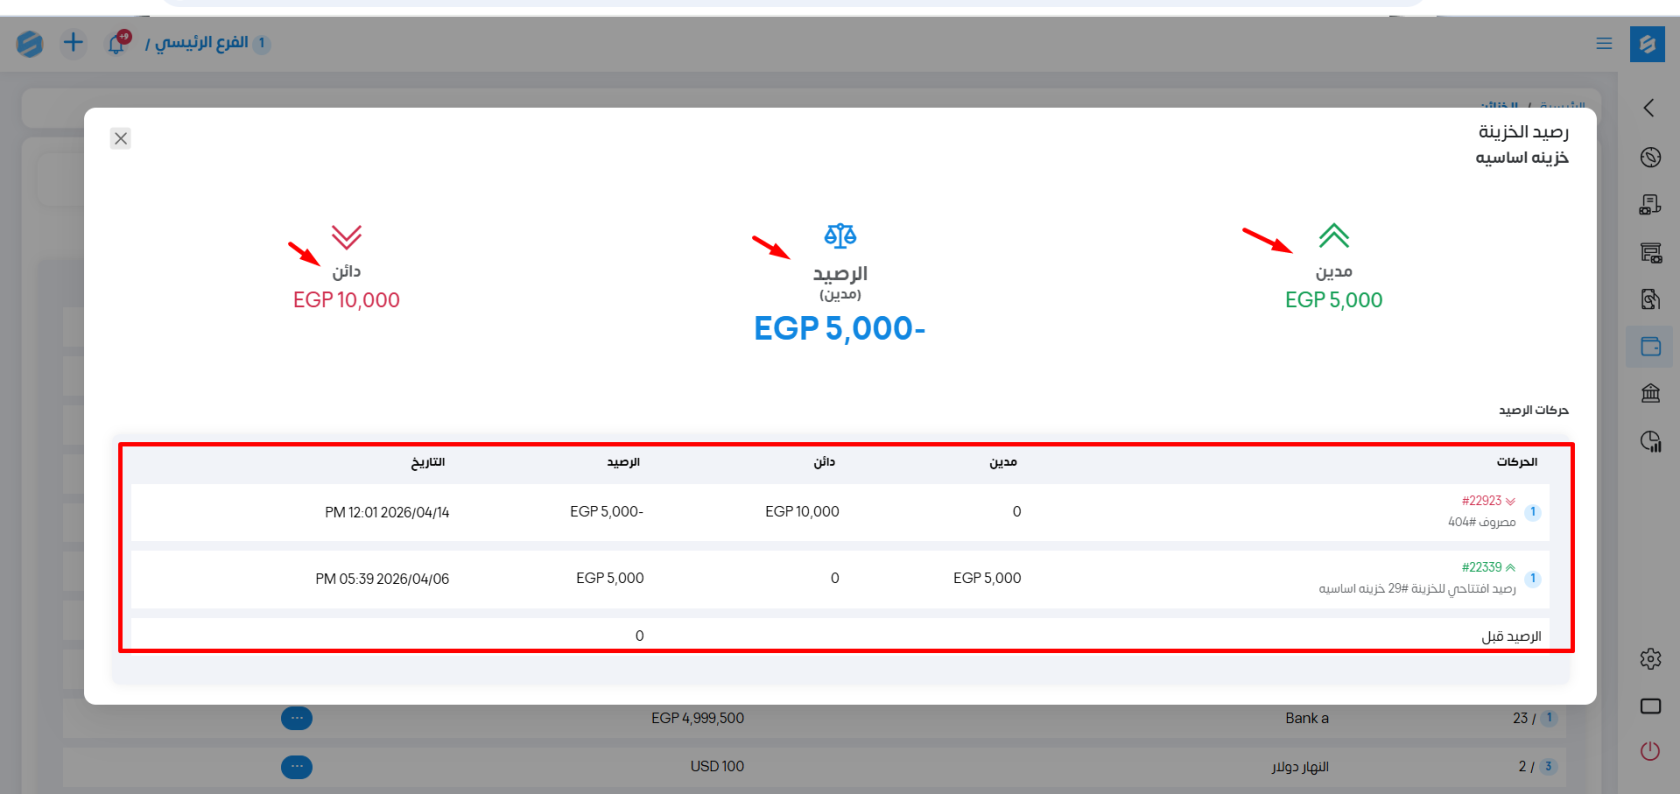
Task: Open the main branch selector الفرع الرئيسي
Action: tap(201, 43)
